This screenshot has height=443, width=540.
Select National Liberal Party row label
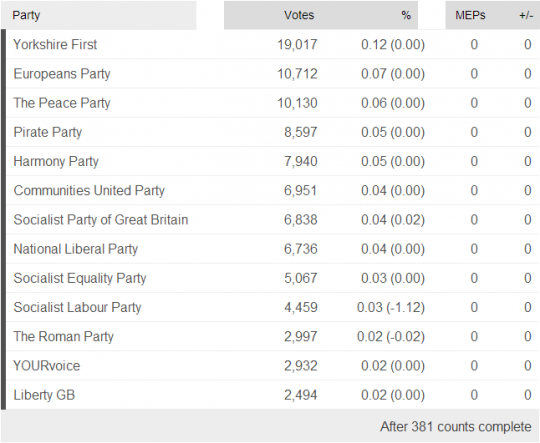pos(75,249)
